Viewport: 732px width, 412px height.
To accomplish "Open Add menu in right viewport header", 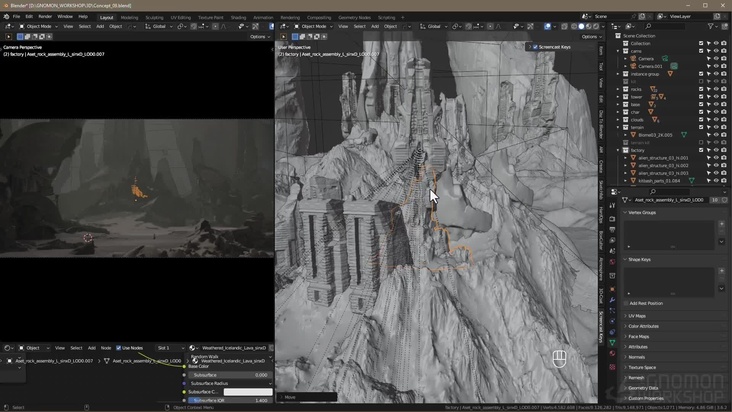I will coord(375,27).
